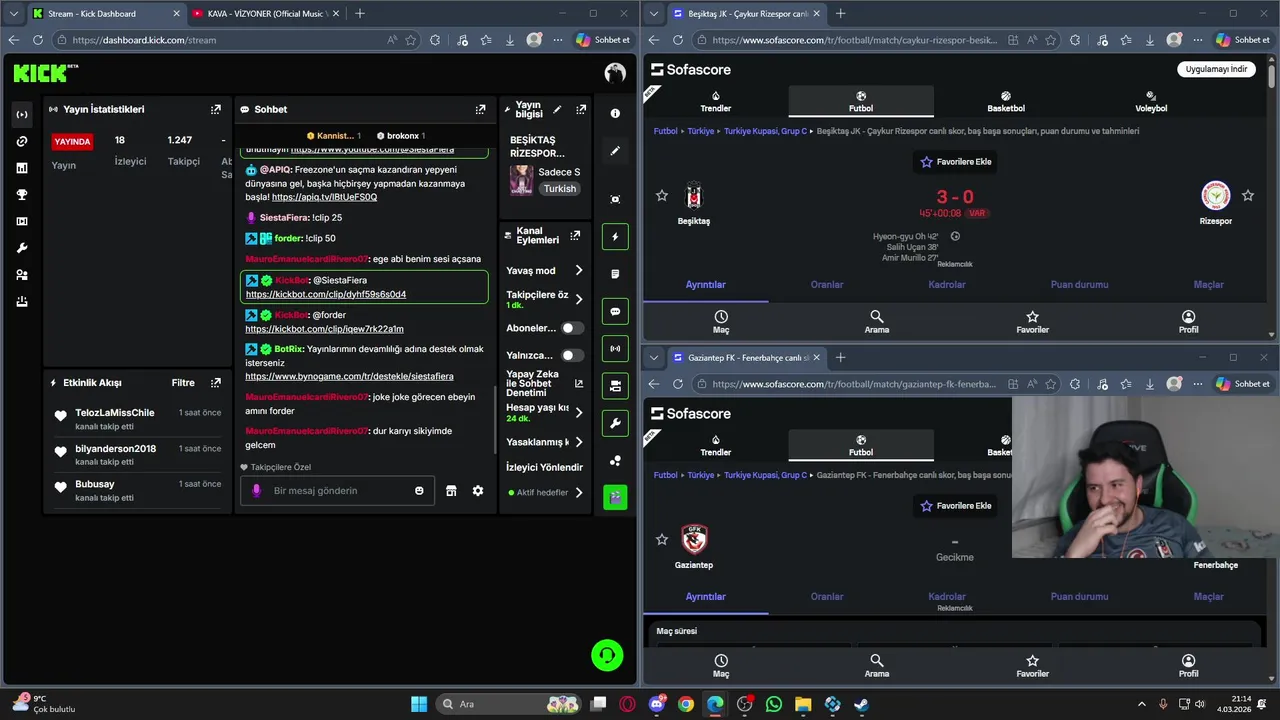The image size is (1280, 720).
Task: Open the Kick sidebar stream link icon
Action: pos(22,141)
